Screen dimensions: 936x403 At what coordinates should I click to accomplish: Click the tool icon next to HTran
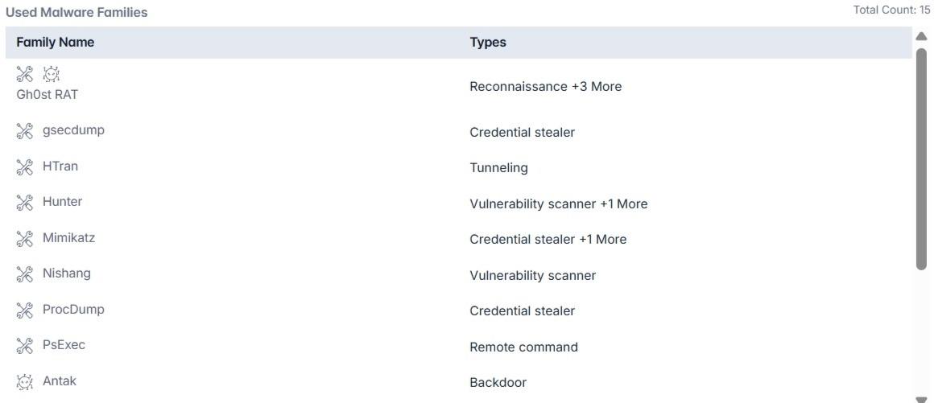pyautogui.click(x=25, y=166)
